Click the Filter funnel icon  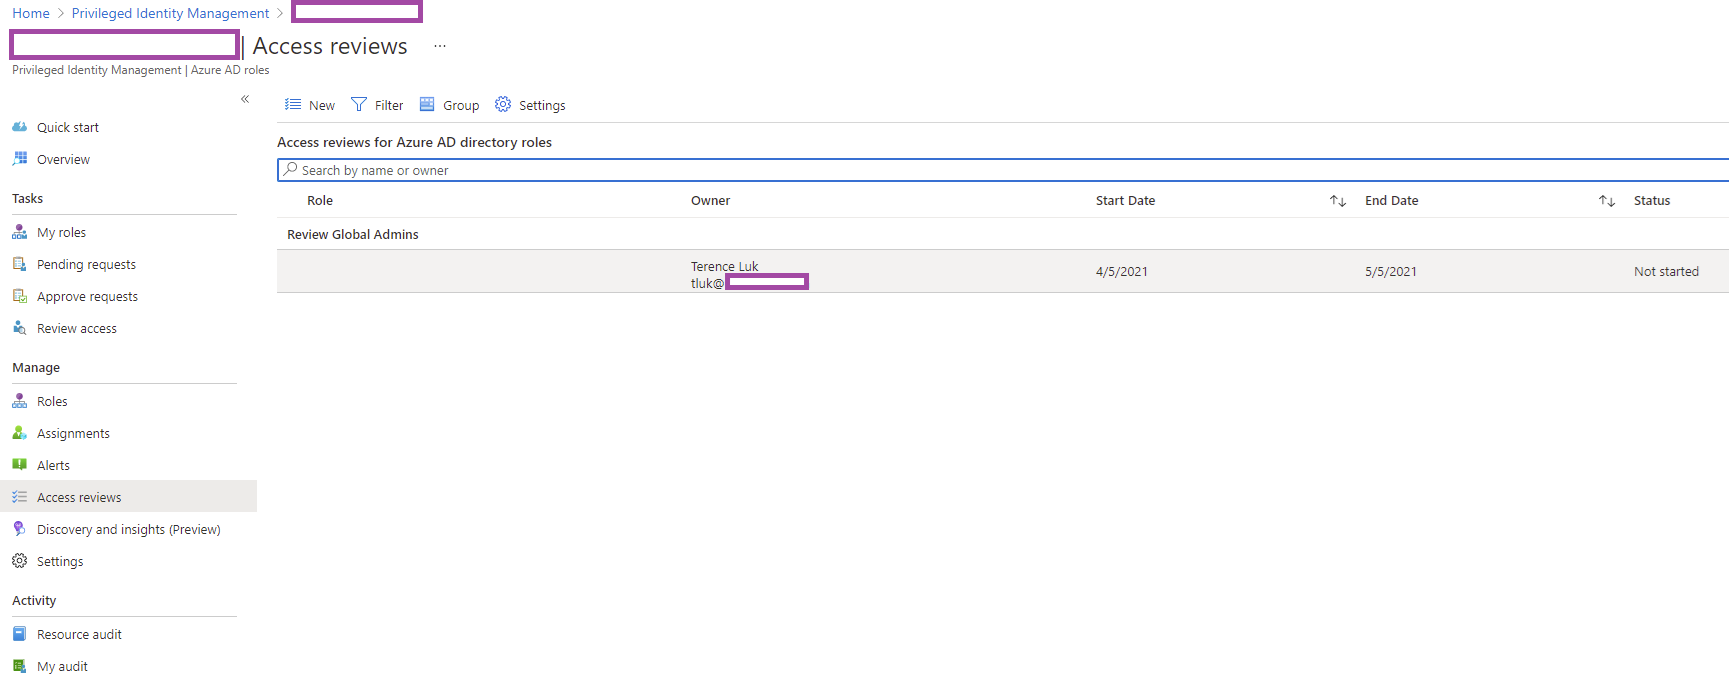tap(359, 104)
